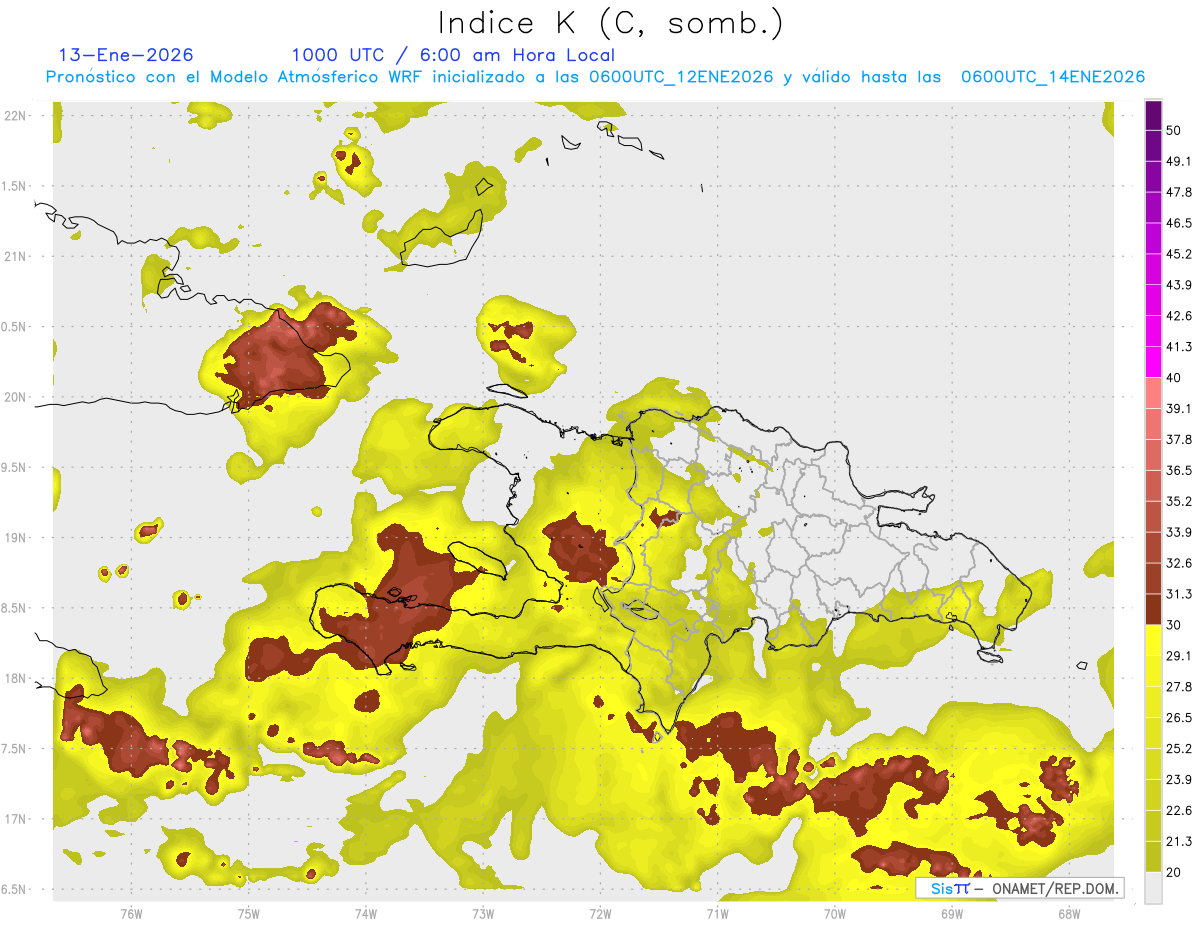The height and width of the screenshot is (927, 1200).
Task: Click the 18N latitude label
Action: pos(15,679)
